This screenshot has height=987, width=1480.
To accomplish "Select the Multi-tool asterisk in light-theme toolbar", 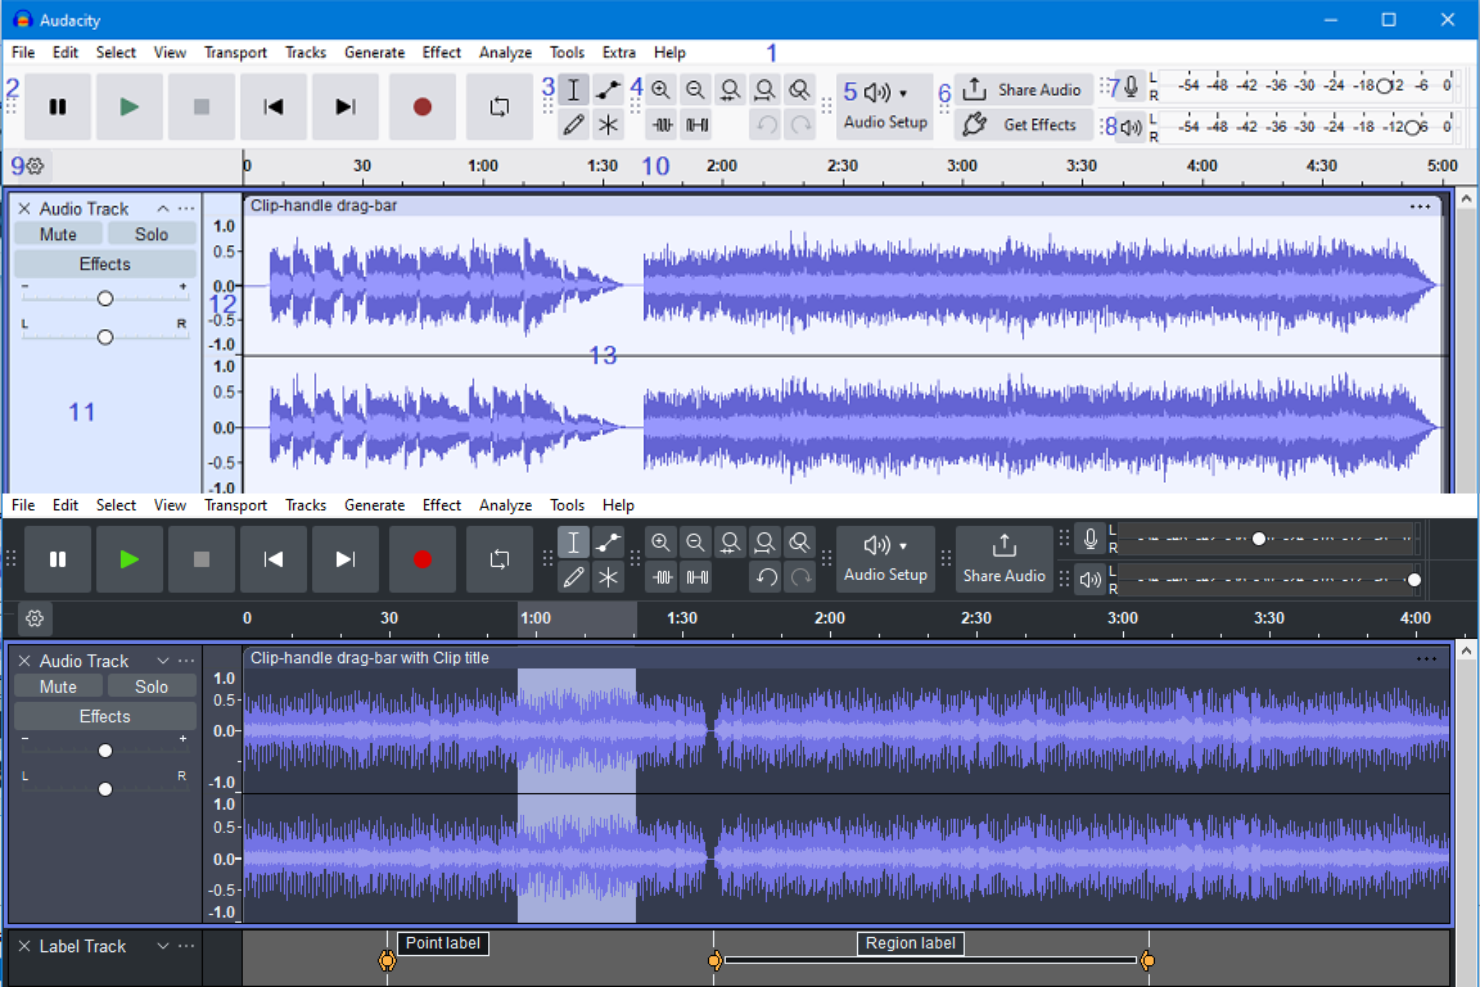I will coord(608,125).
